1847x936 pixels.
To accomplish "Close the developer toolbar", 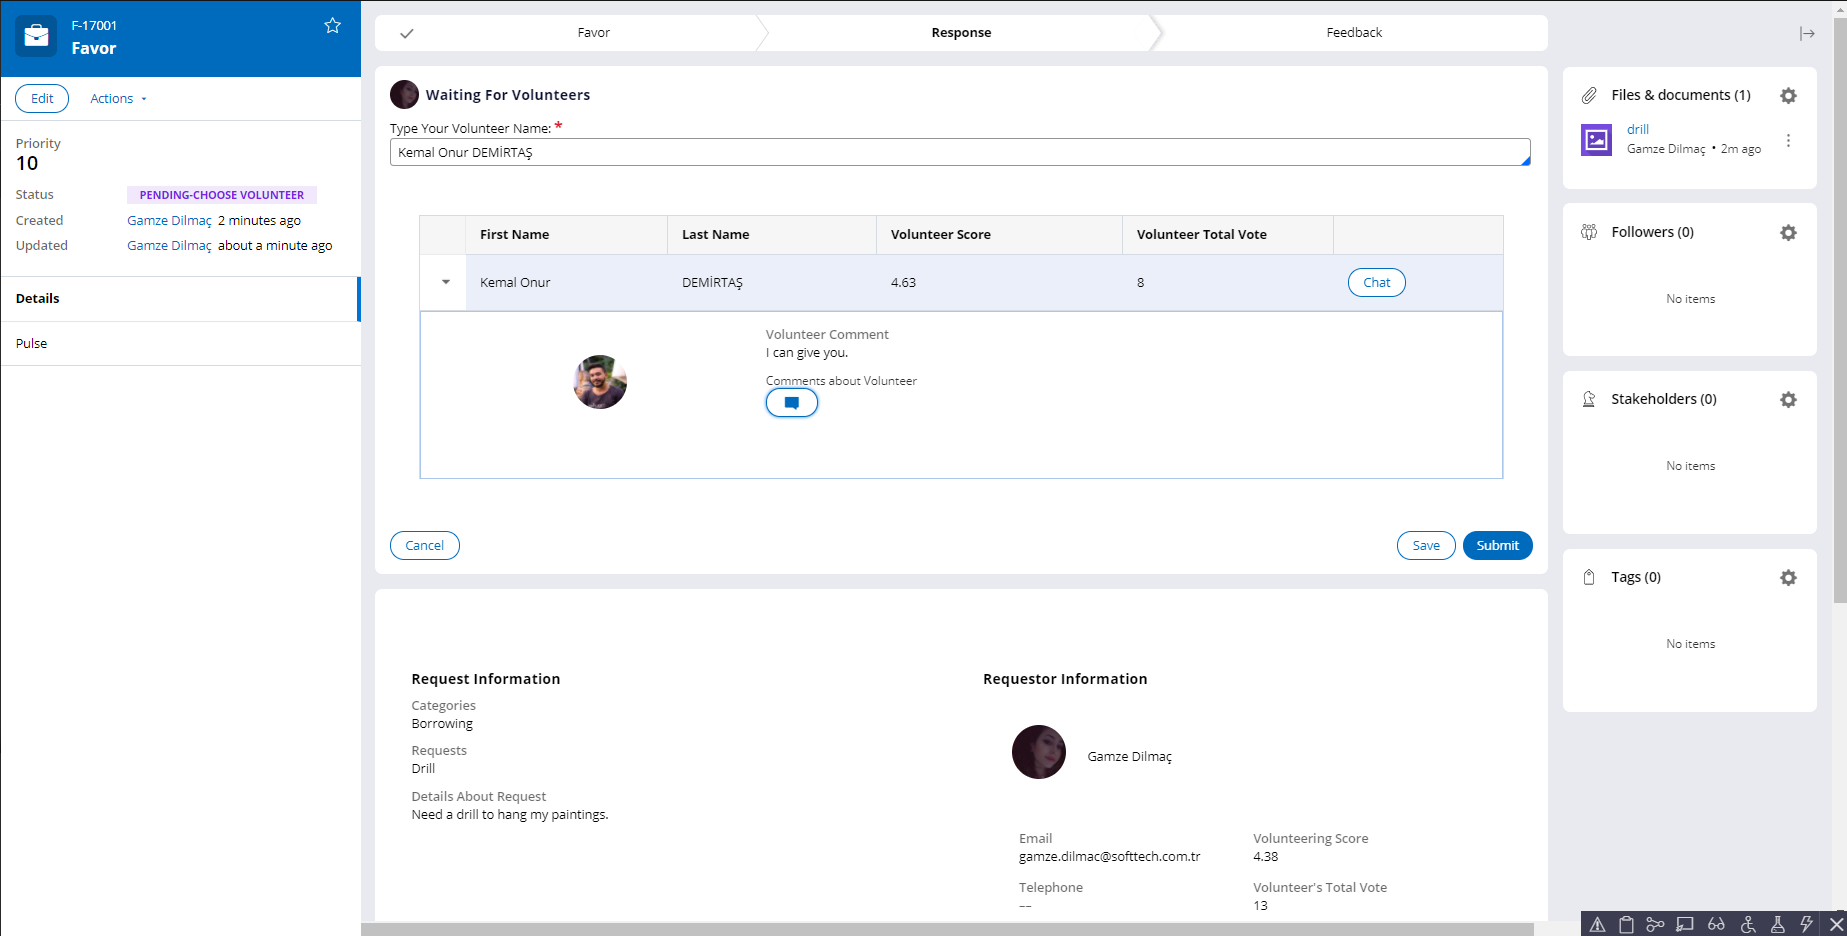I will pos(1836,924).
